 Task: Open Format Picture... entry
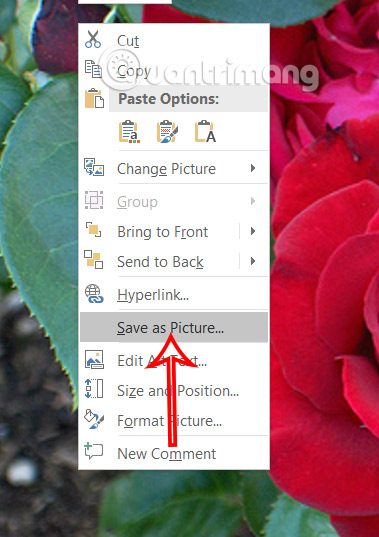pos(174,421)
